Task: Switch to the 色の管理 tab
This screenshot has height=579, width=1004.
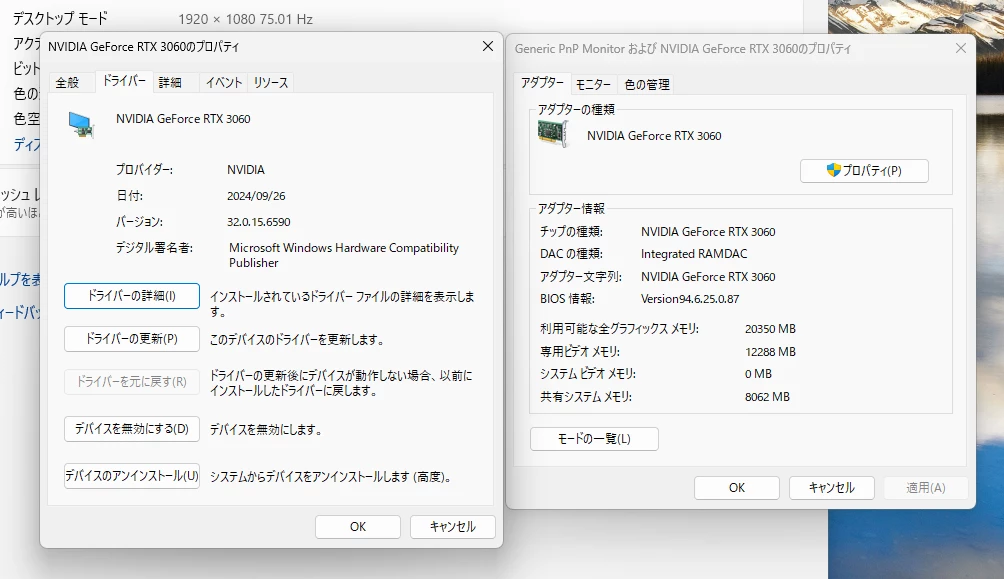Action: [x=647, y=85]
